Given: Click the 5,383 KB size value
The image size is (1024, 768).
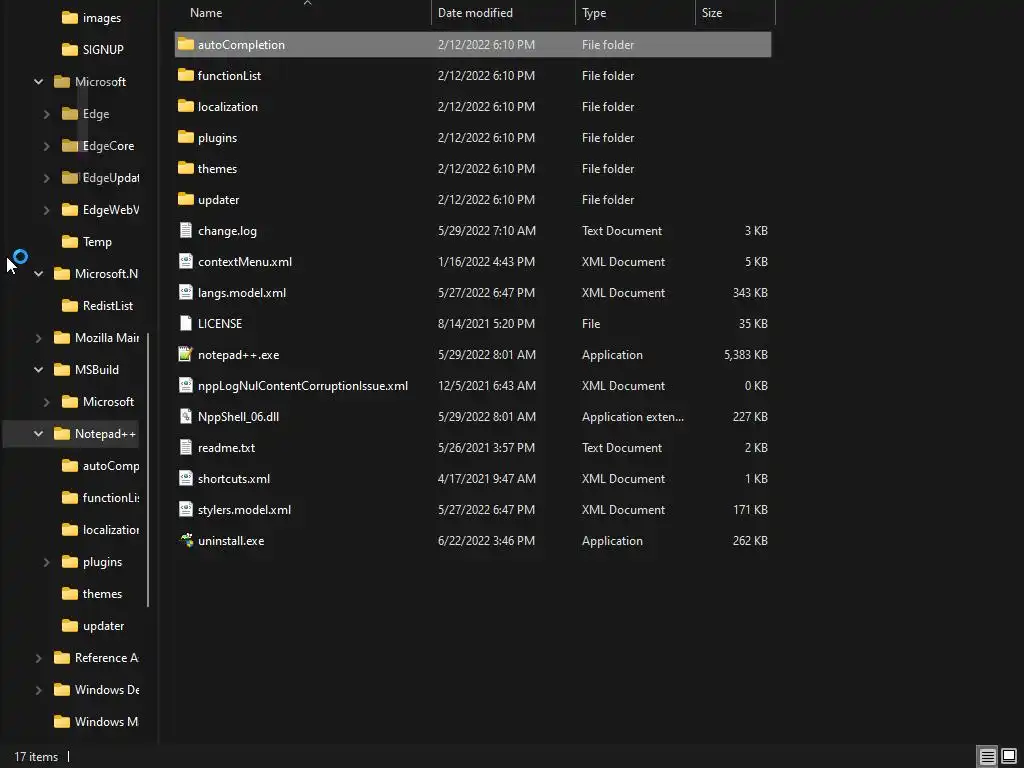Looking at the screenshot, I should point(745,355).
